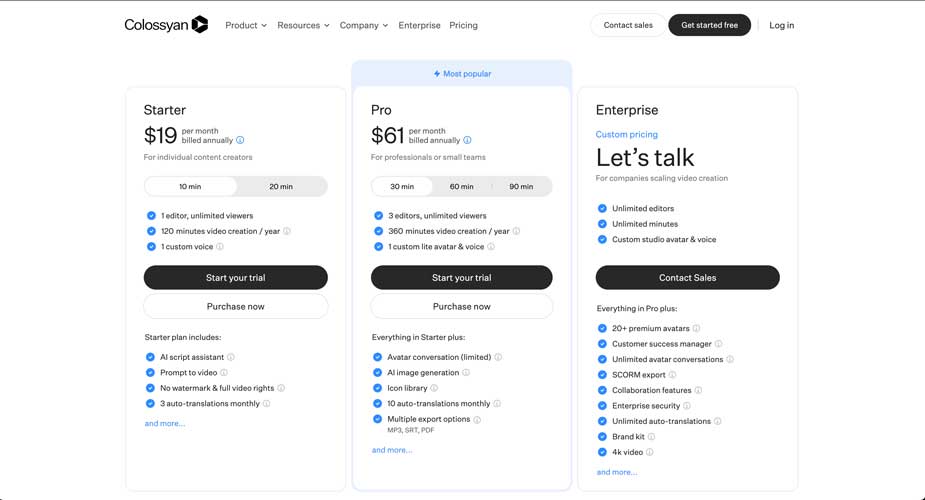Show info for Brand kit

click(651, 436)
